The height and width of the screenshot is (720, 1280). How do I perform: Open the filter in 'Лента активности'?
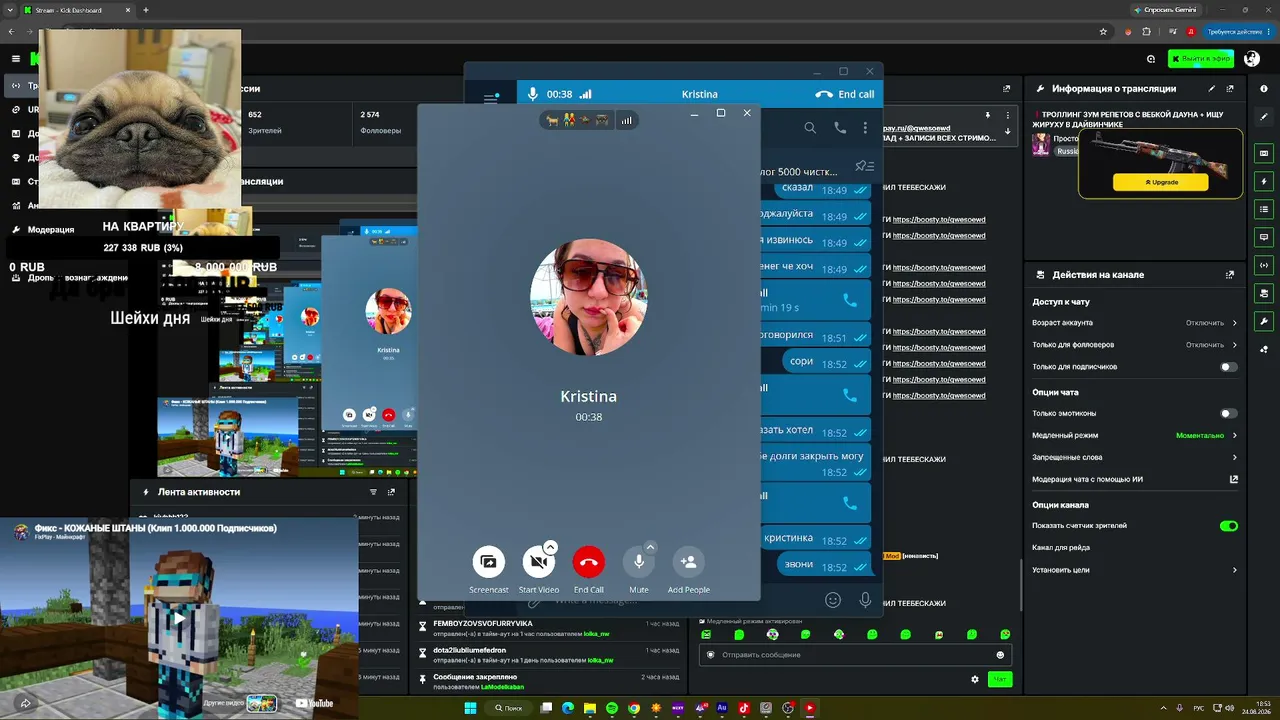(374, 492)
